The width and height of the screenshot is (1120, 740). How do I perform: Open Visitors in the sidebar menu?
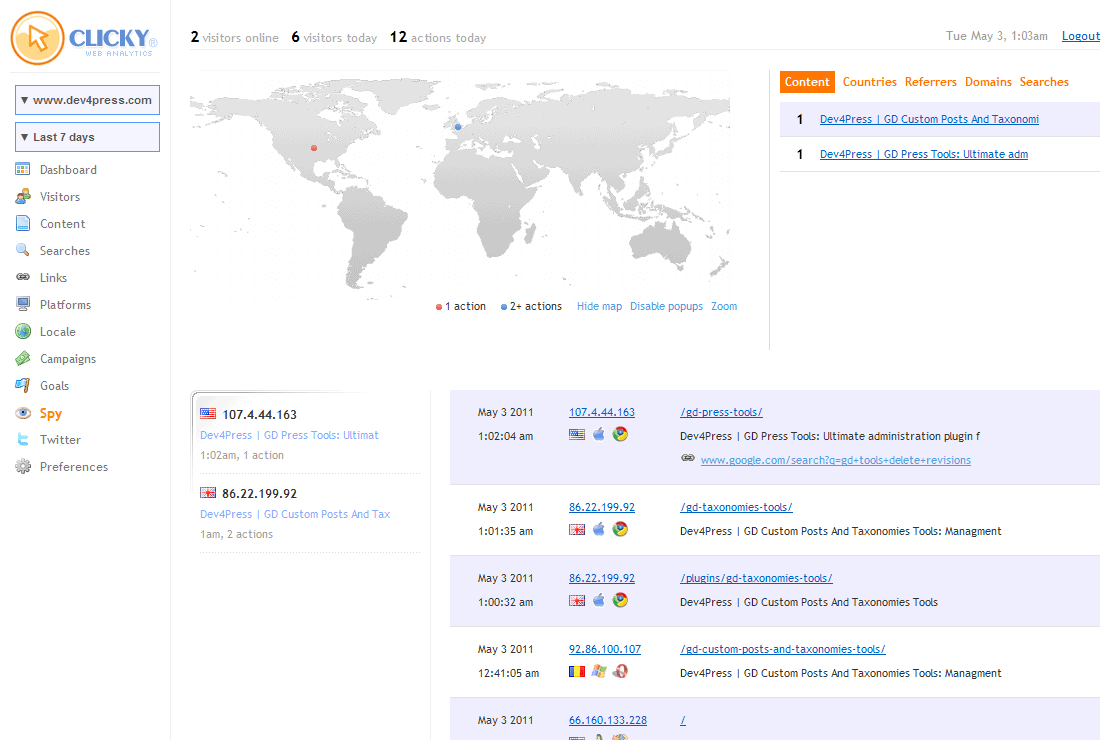click(x=60, y=197)
